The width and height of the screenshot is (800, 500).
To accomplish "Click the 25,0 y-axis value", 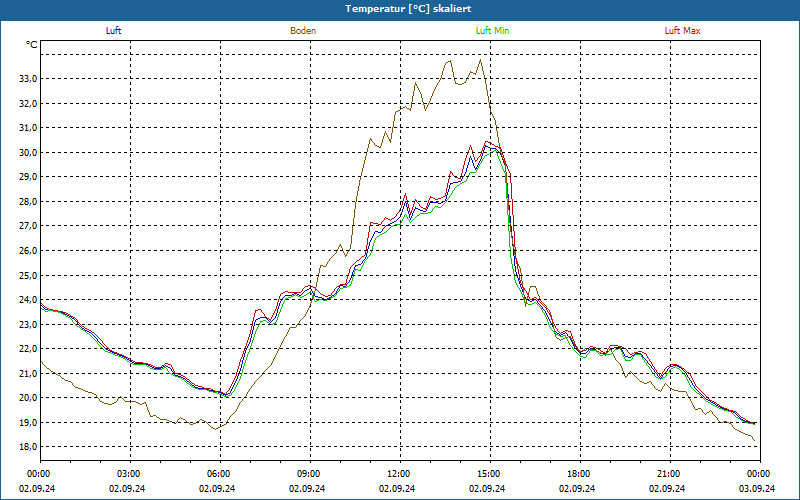I will (29, 276).
